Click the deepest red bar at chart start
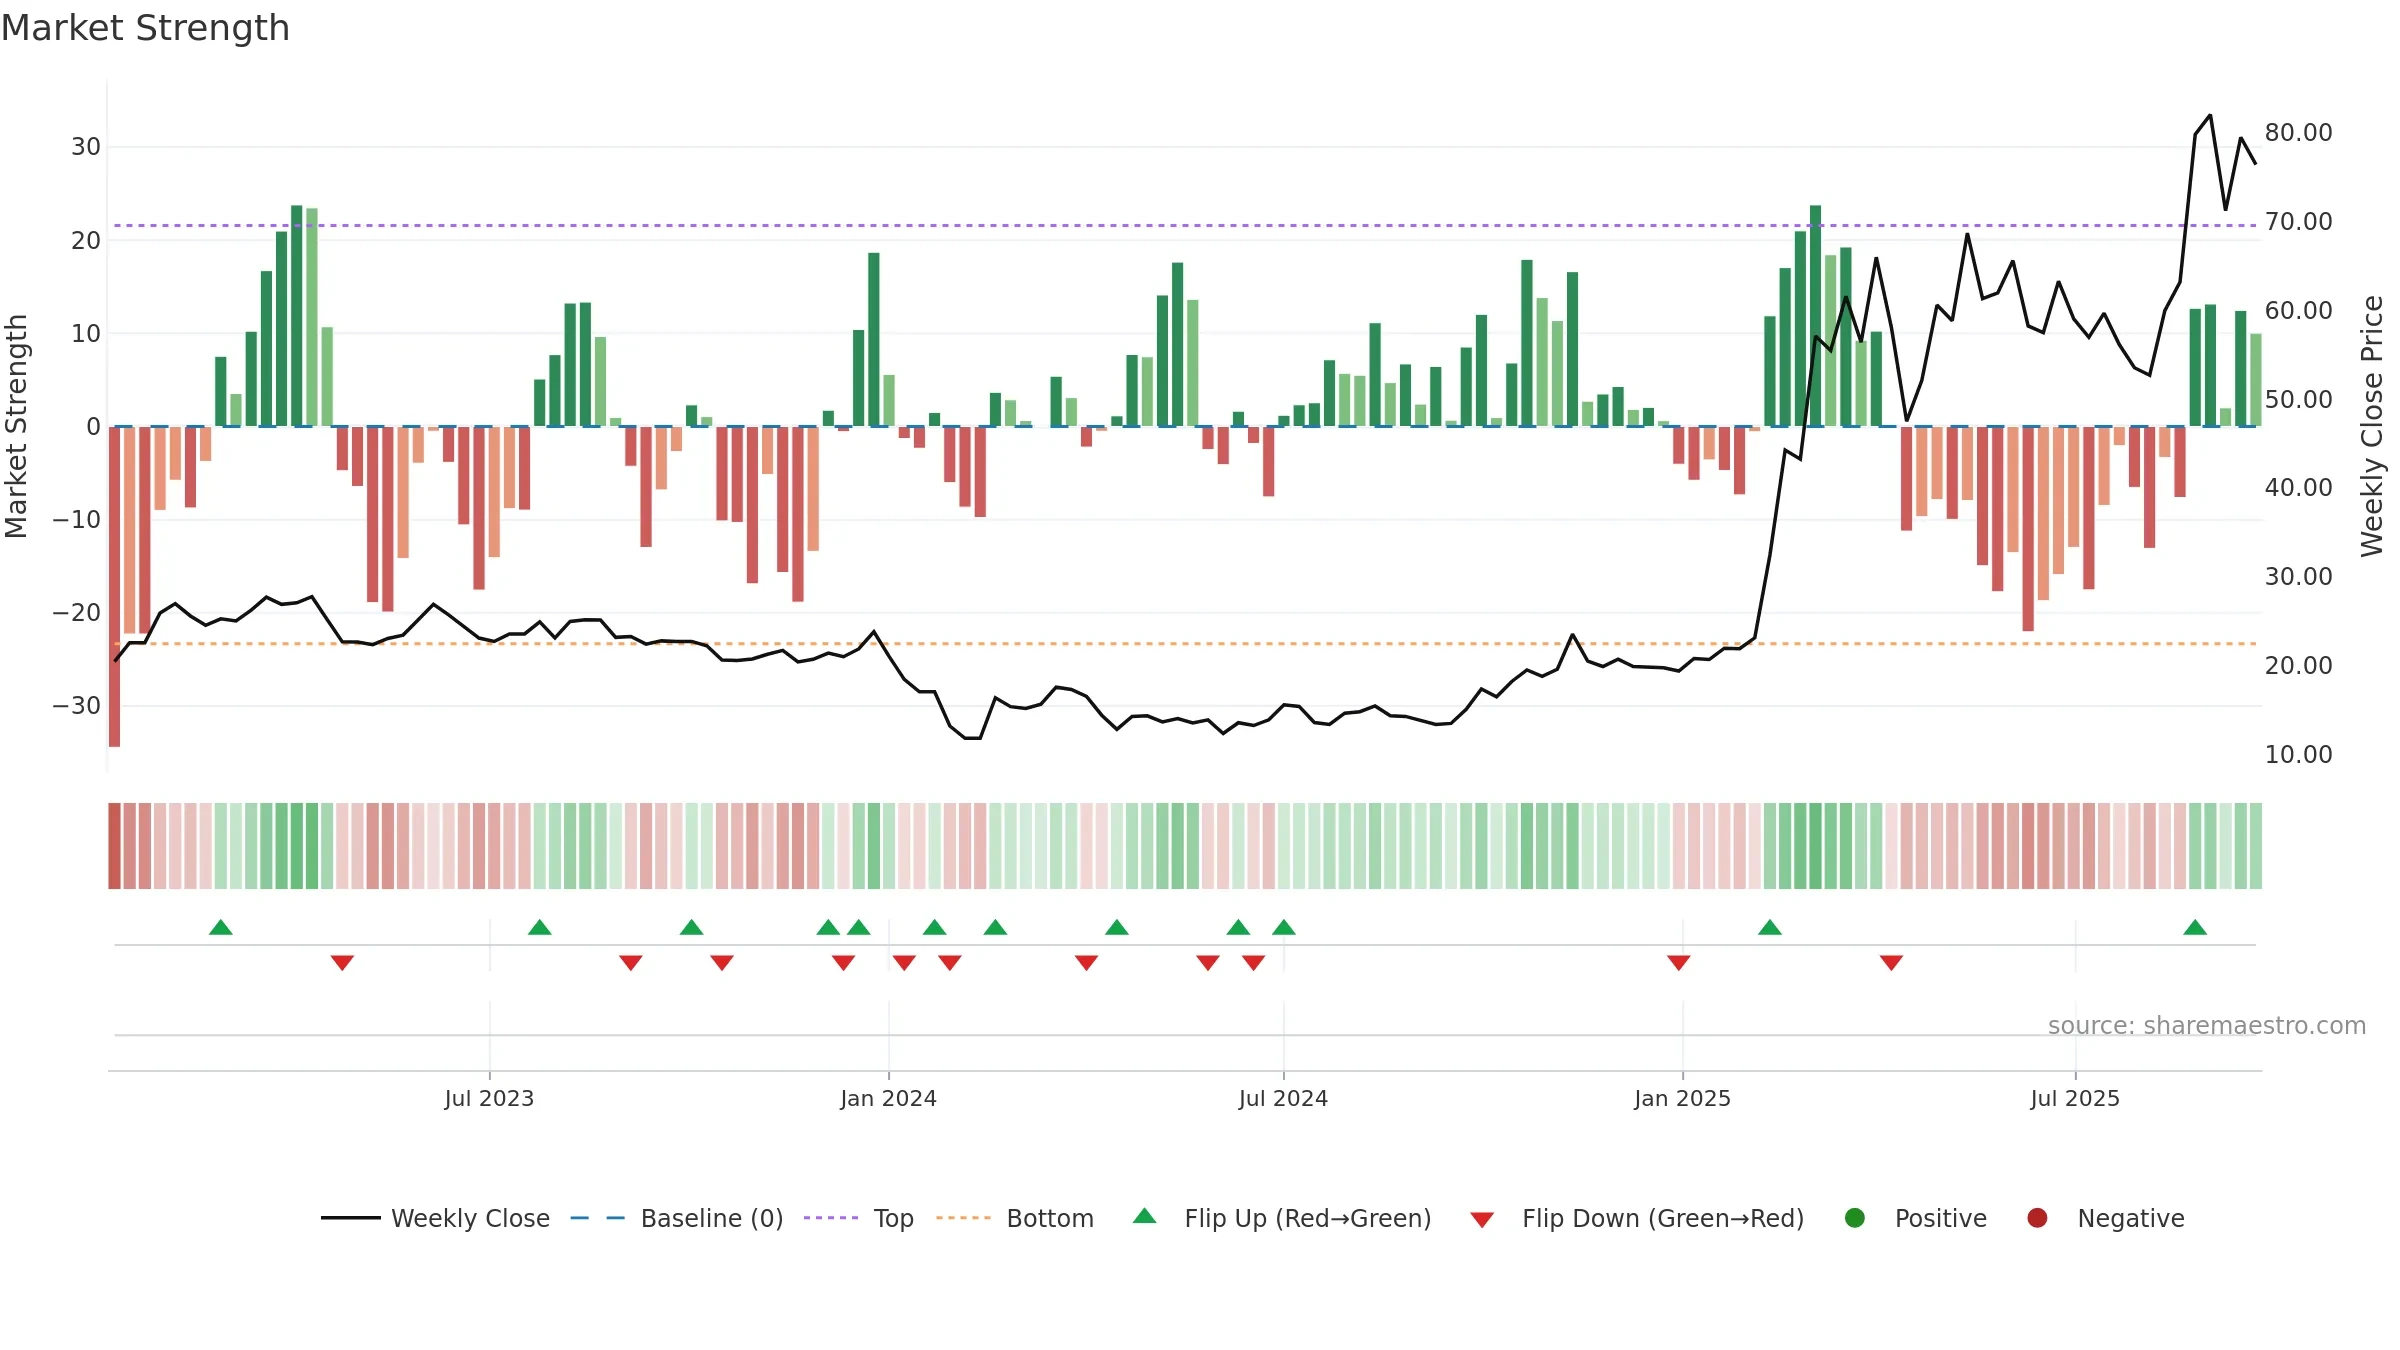The image size is (2400, 1350). point(114,586)
